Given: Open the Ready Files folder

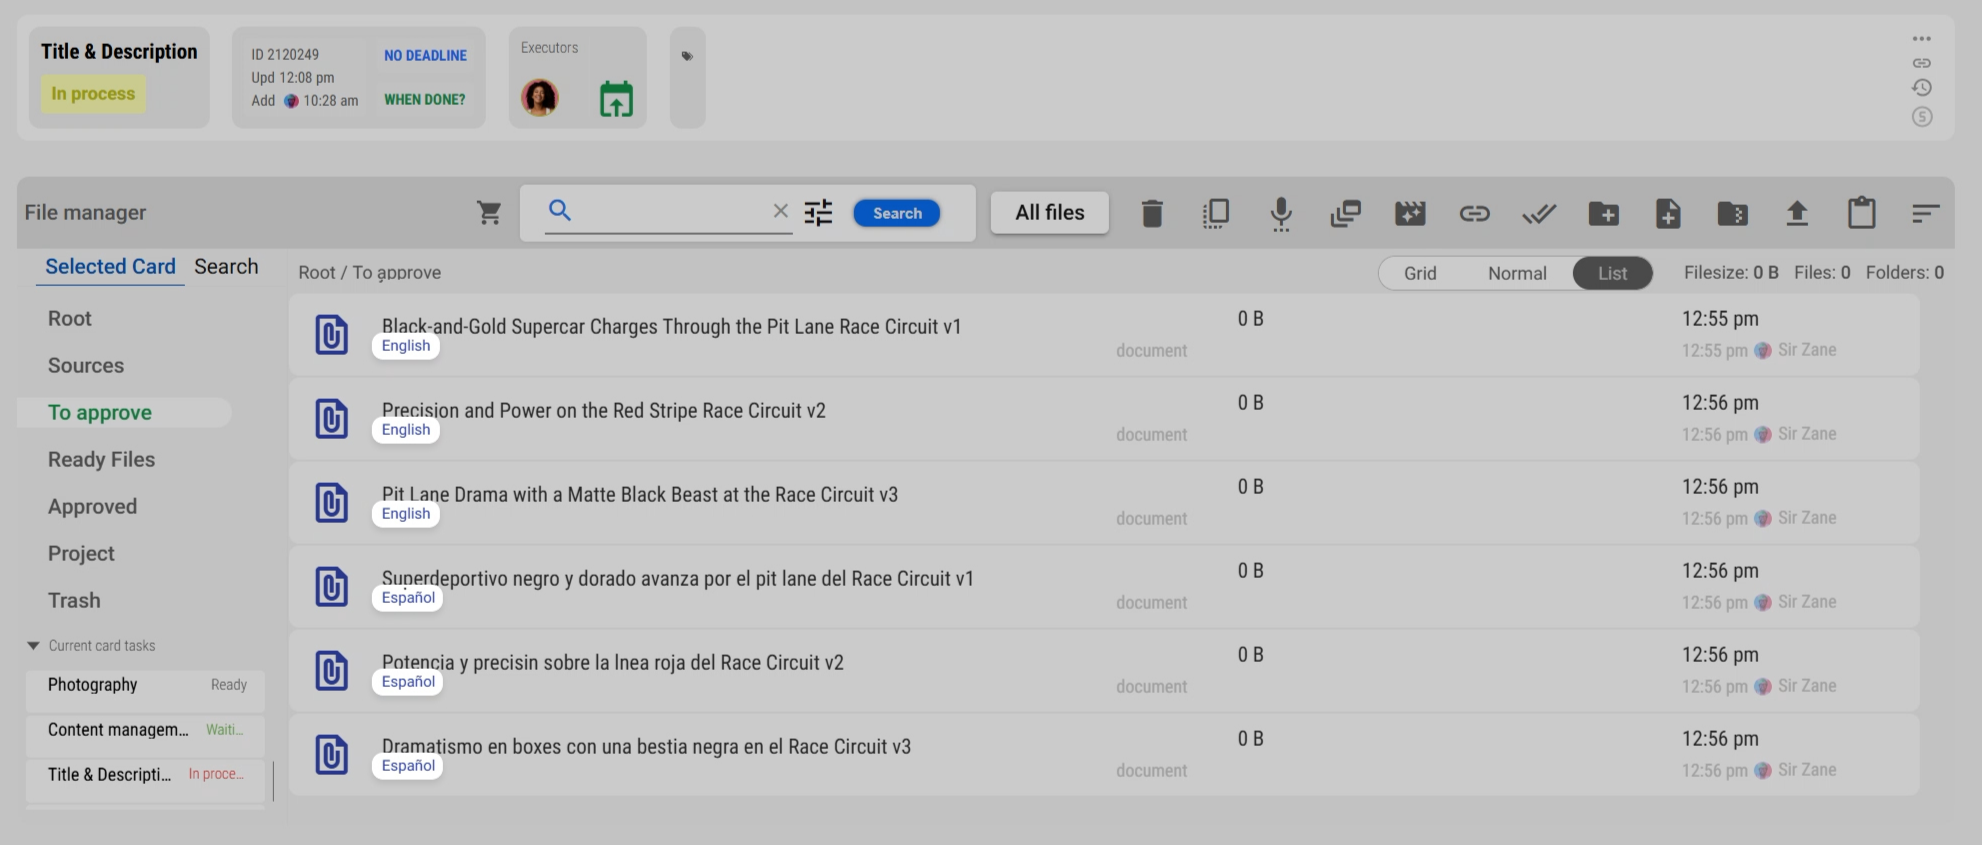Looking at the screenshot, I should coord(101,460).
